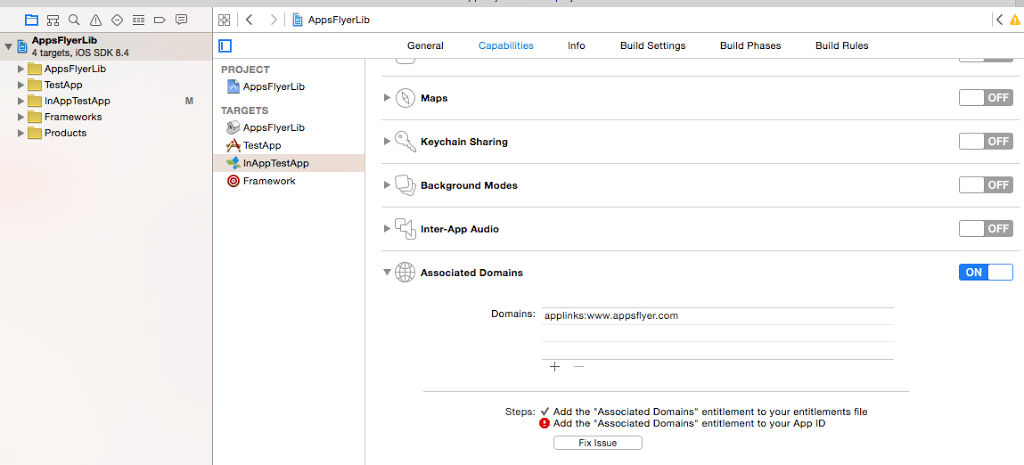Screen dimensions: 1024x465
Task: Click the Associated Domains label
Action: [x=472, y=272]
